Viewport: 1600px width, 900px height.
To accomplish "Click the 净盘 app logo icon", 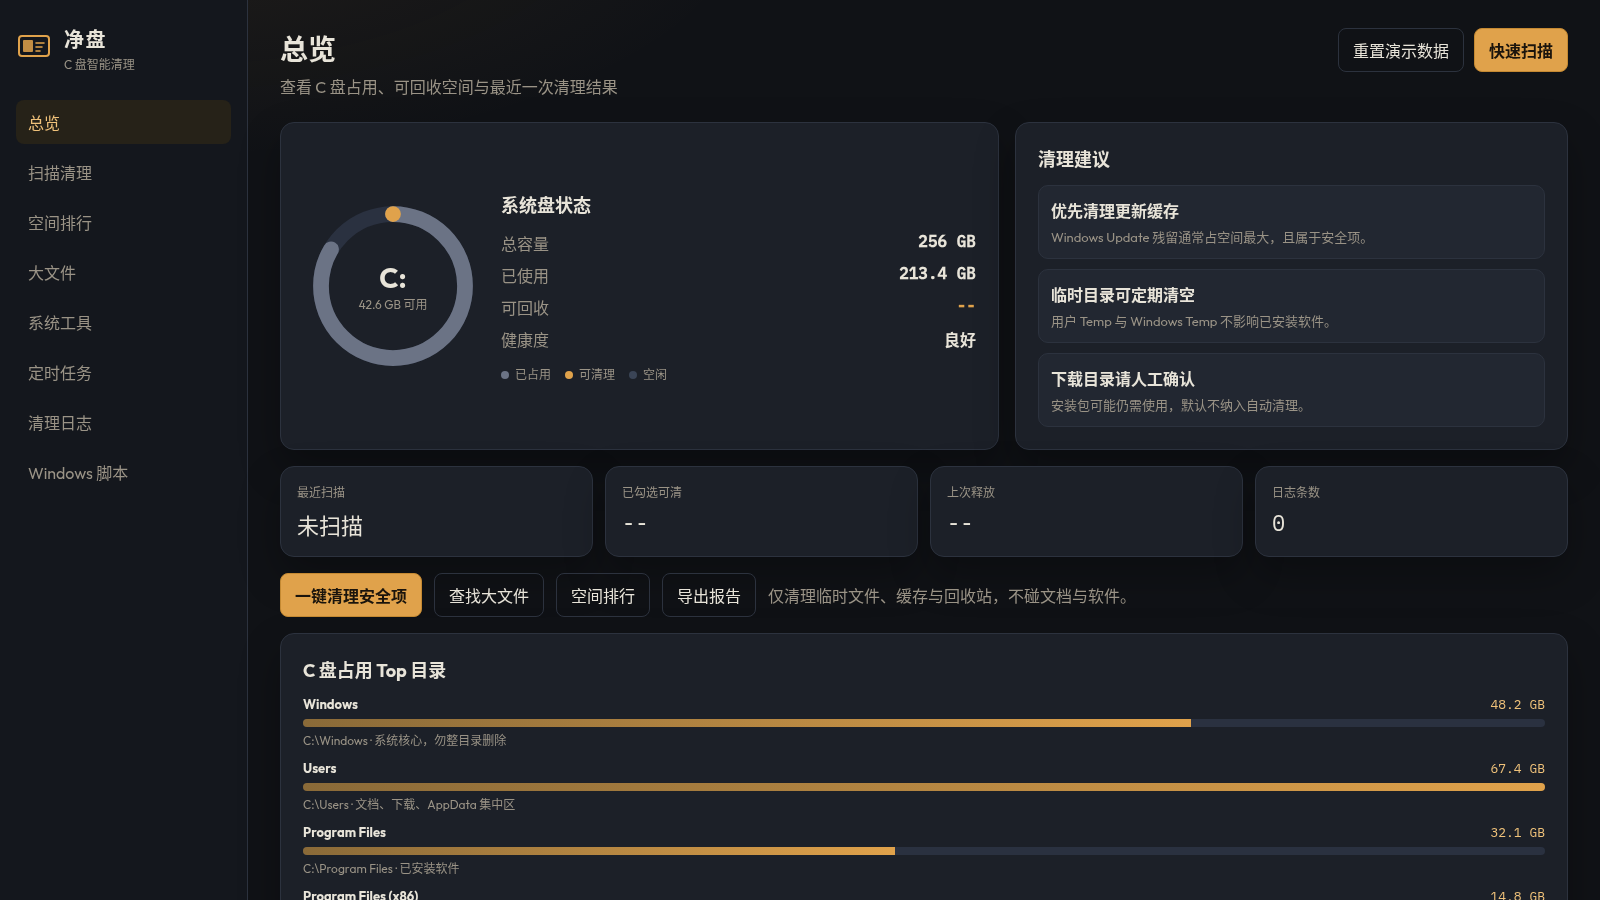I will pos(34,46).
